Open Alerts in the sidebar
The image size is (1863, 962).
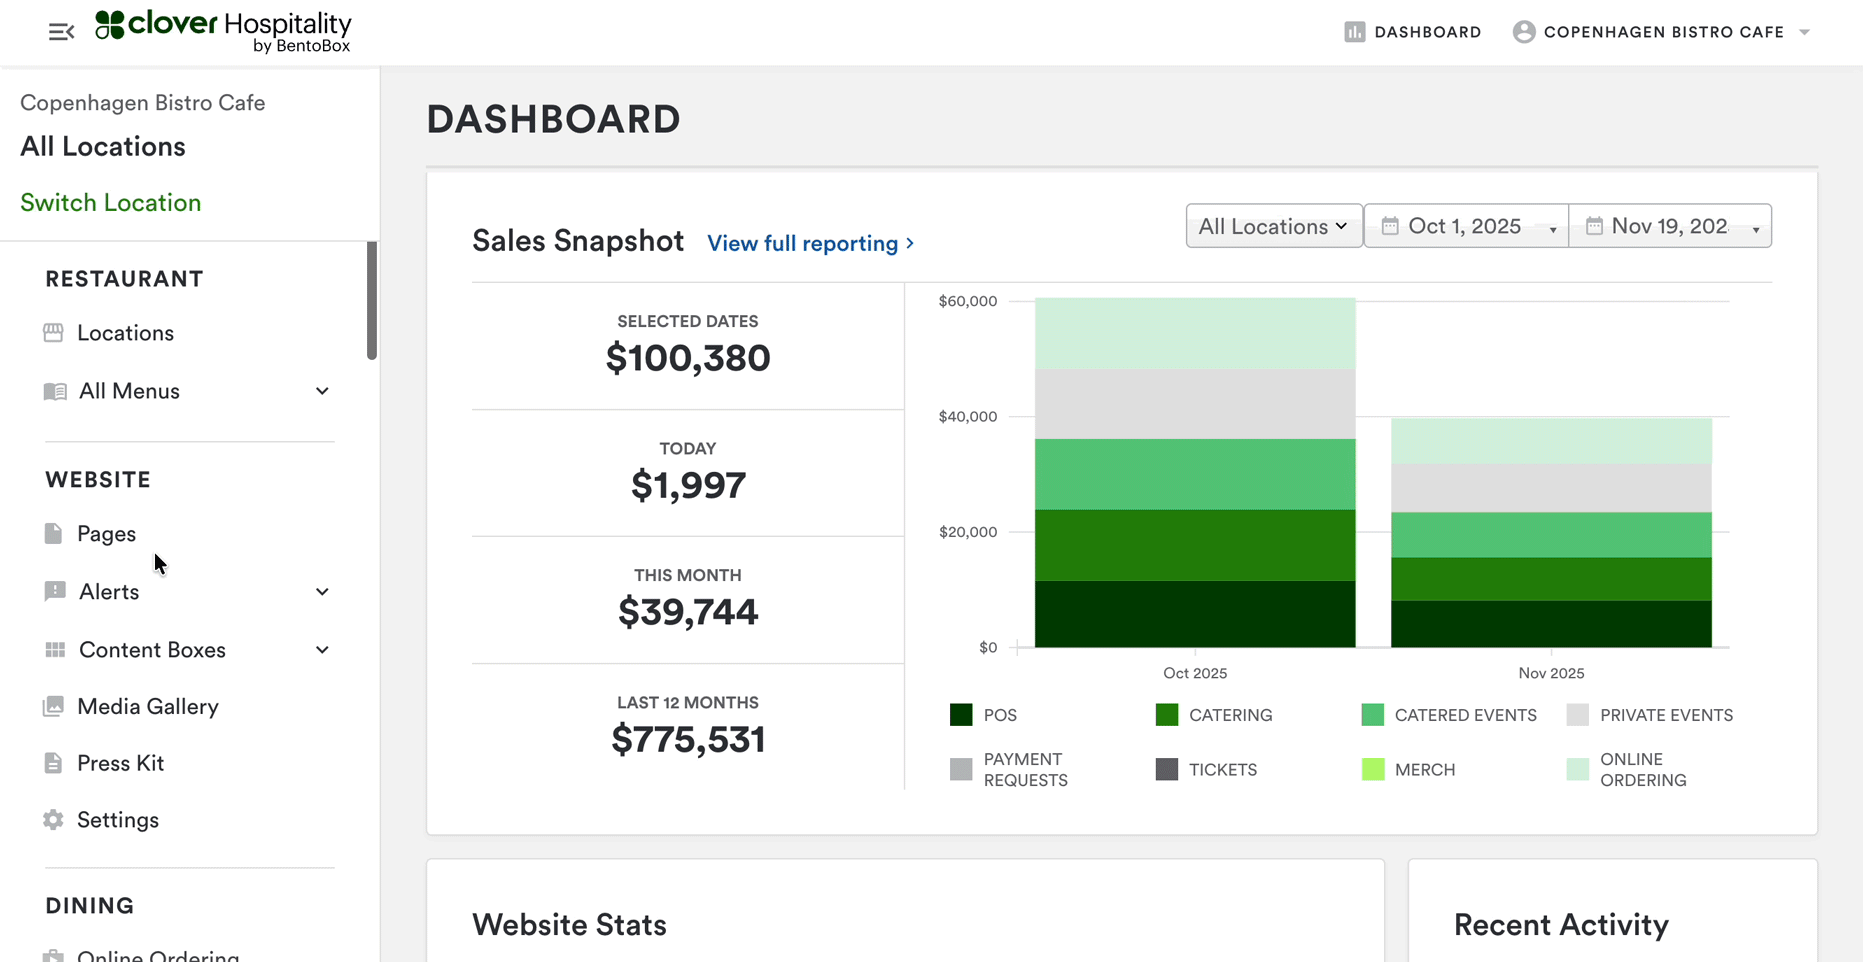(109, 592)
